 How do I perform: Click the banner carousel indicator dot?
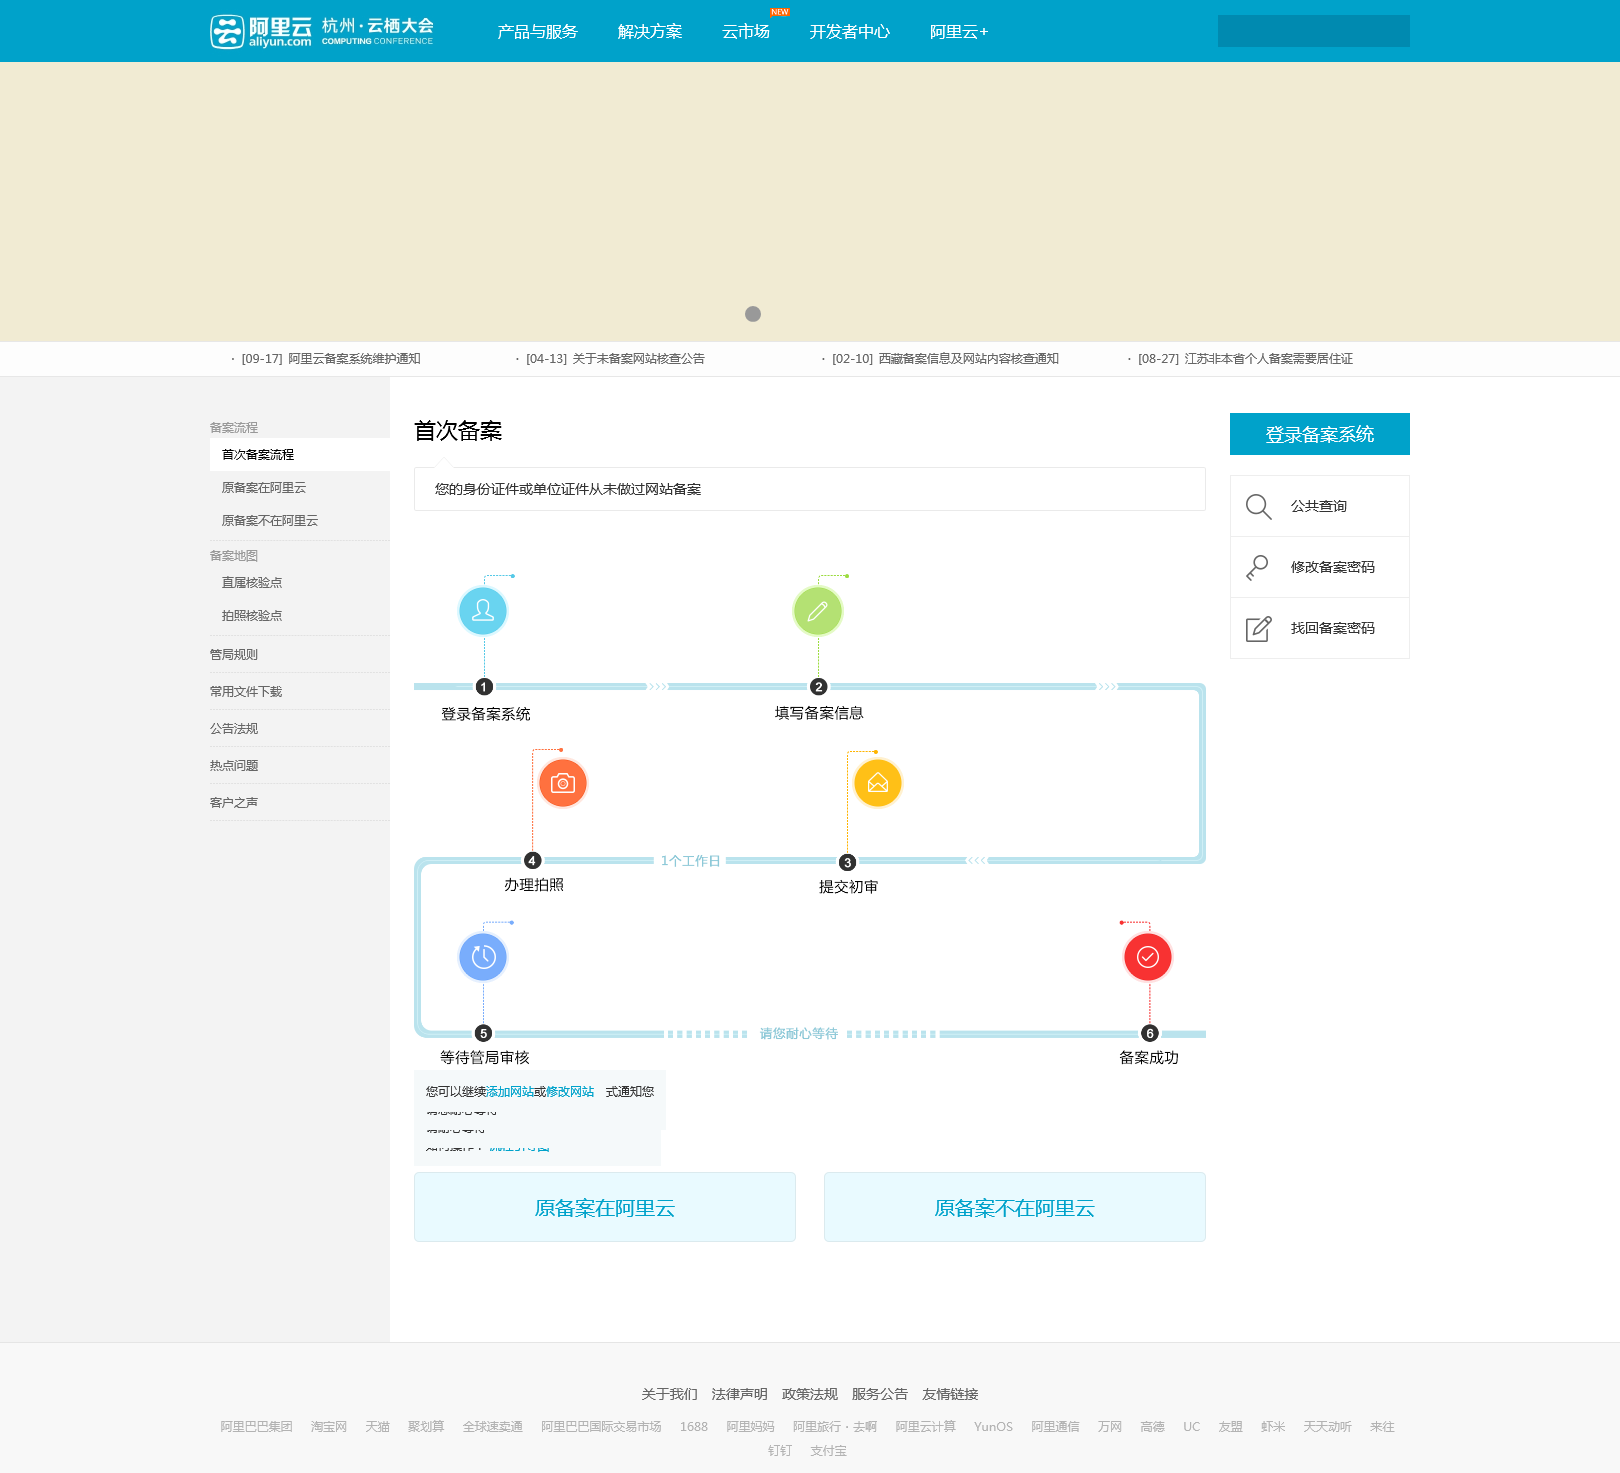tap(753, 314)
